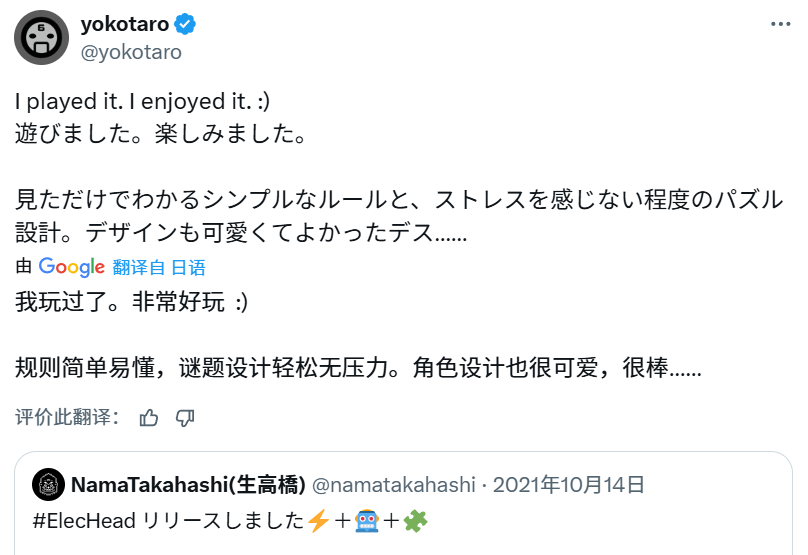
Task: Rate the translation with thumbs up
Action: coord(149,417)
